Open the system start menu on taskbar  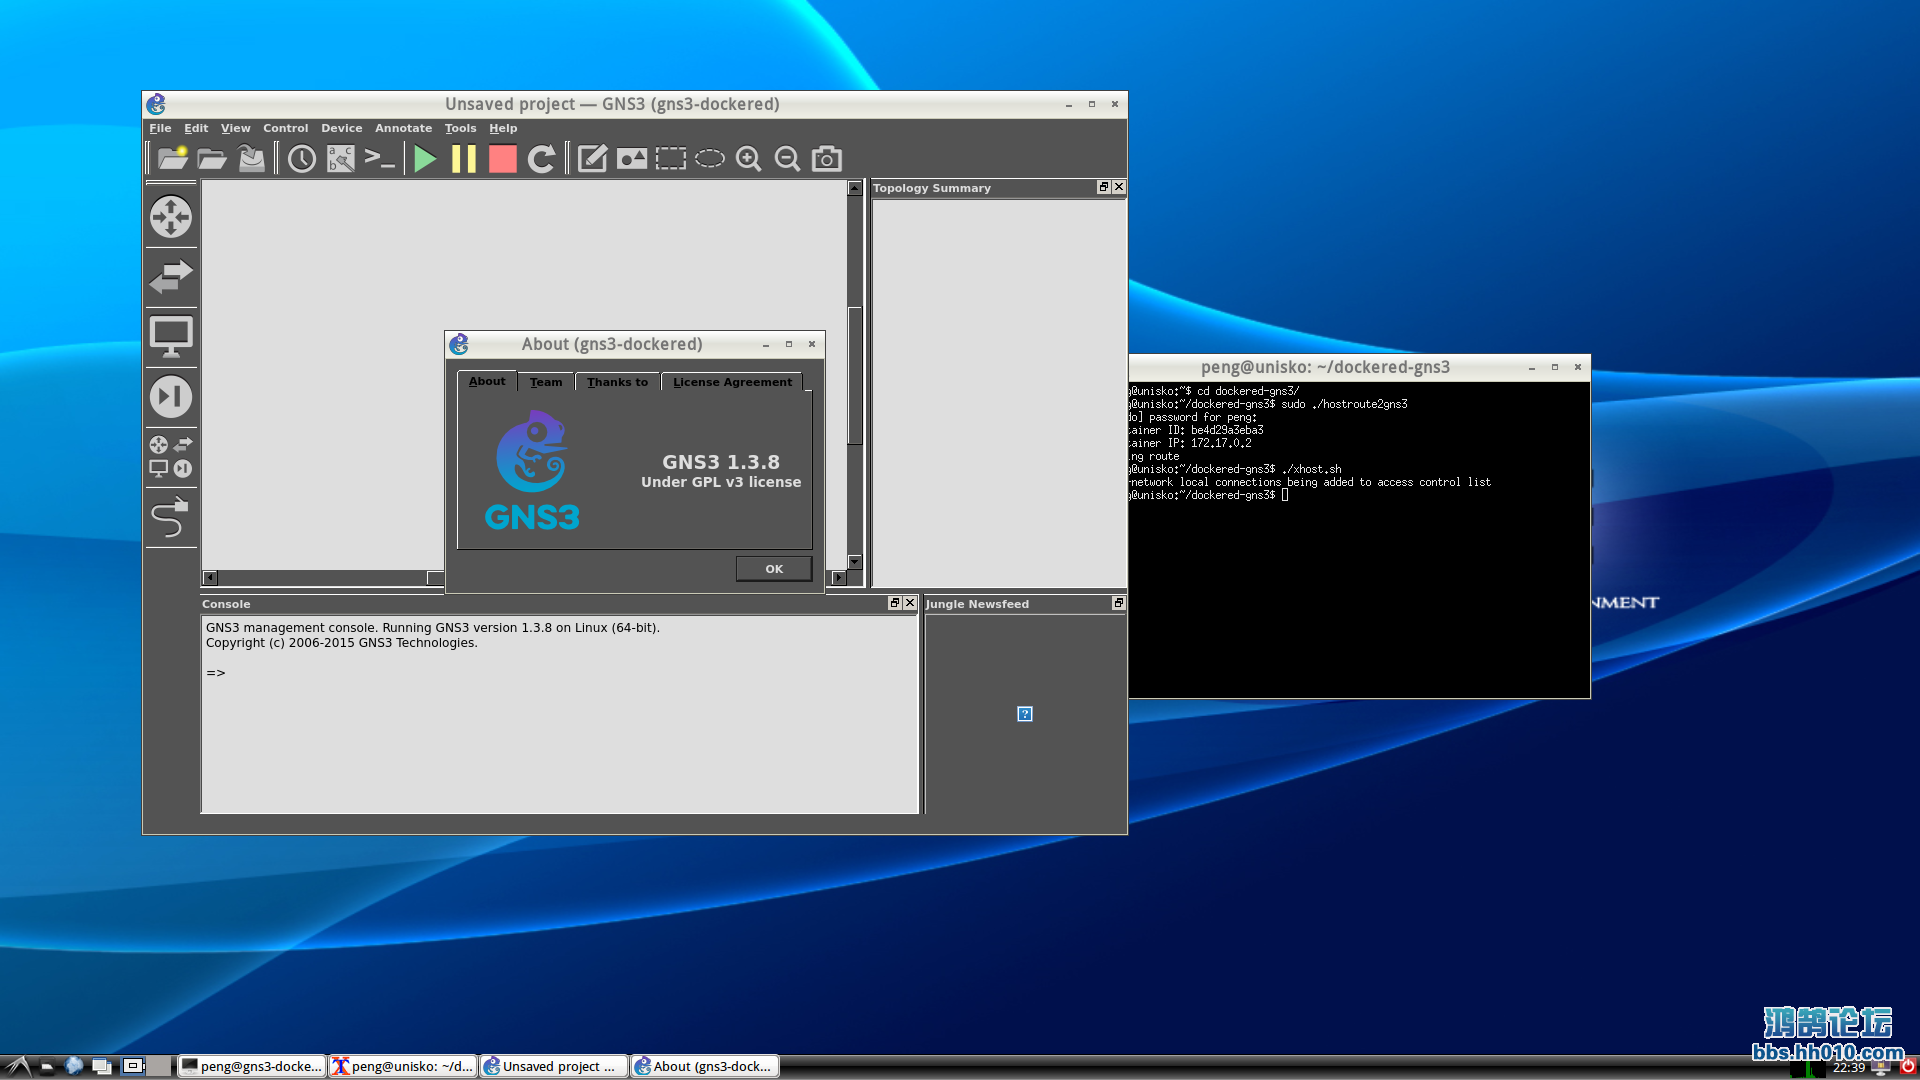pos(17,1066)
